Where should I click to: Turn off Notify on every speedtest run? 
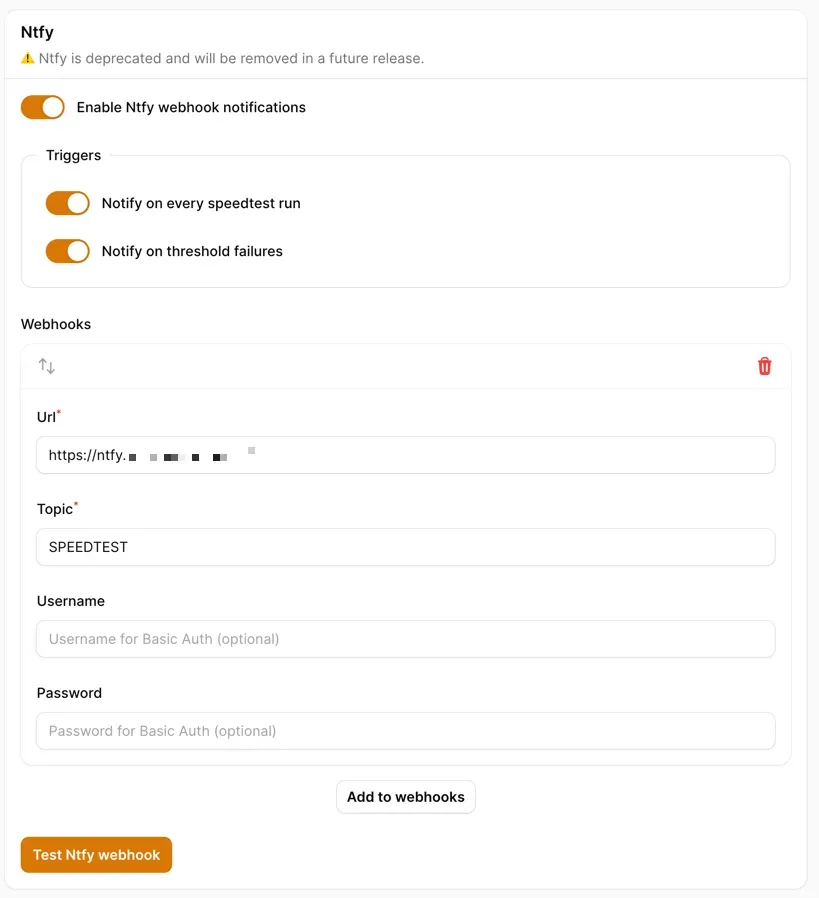[x=67, y=203]
